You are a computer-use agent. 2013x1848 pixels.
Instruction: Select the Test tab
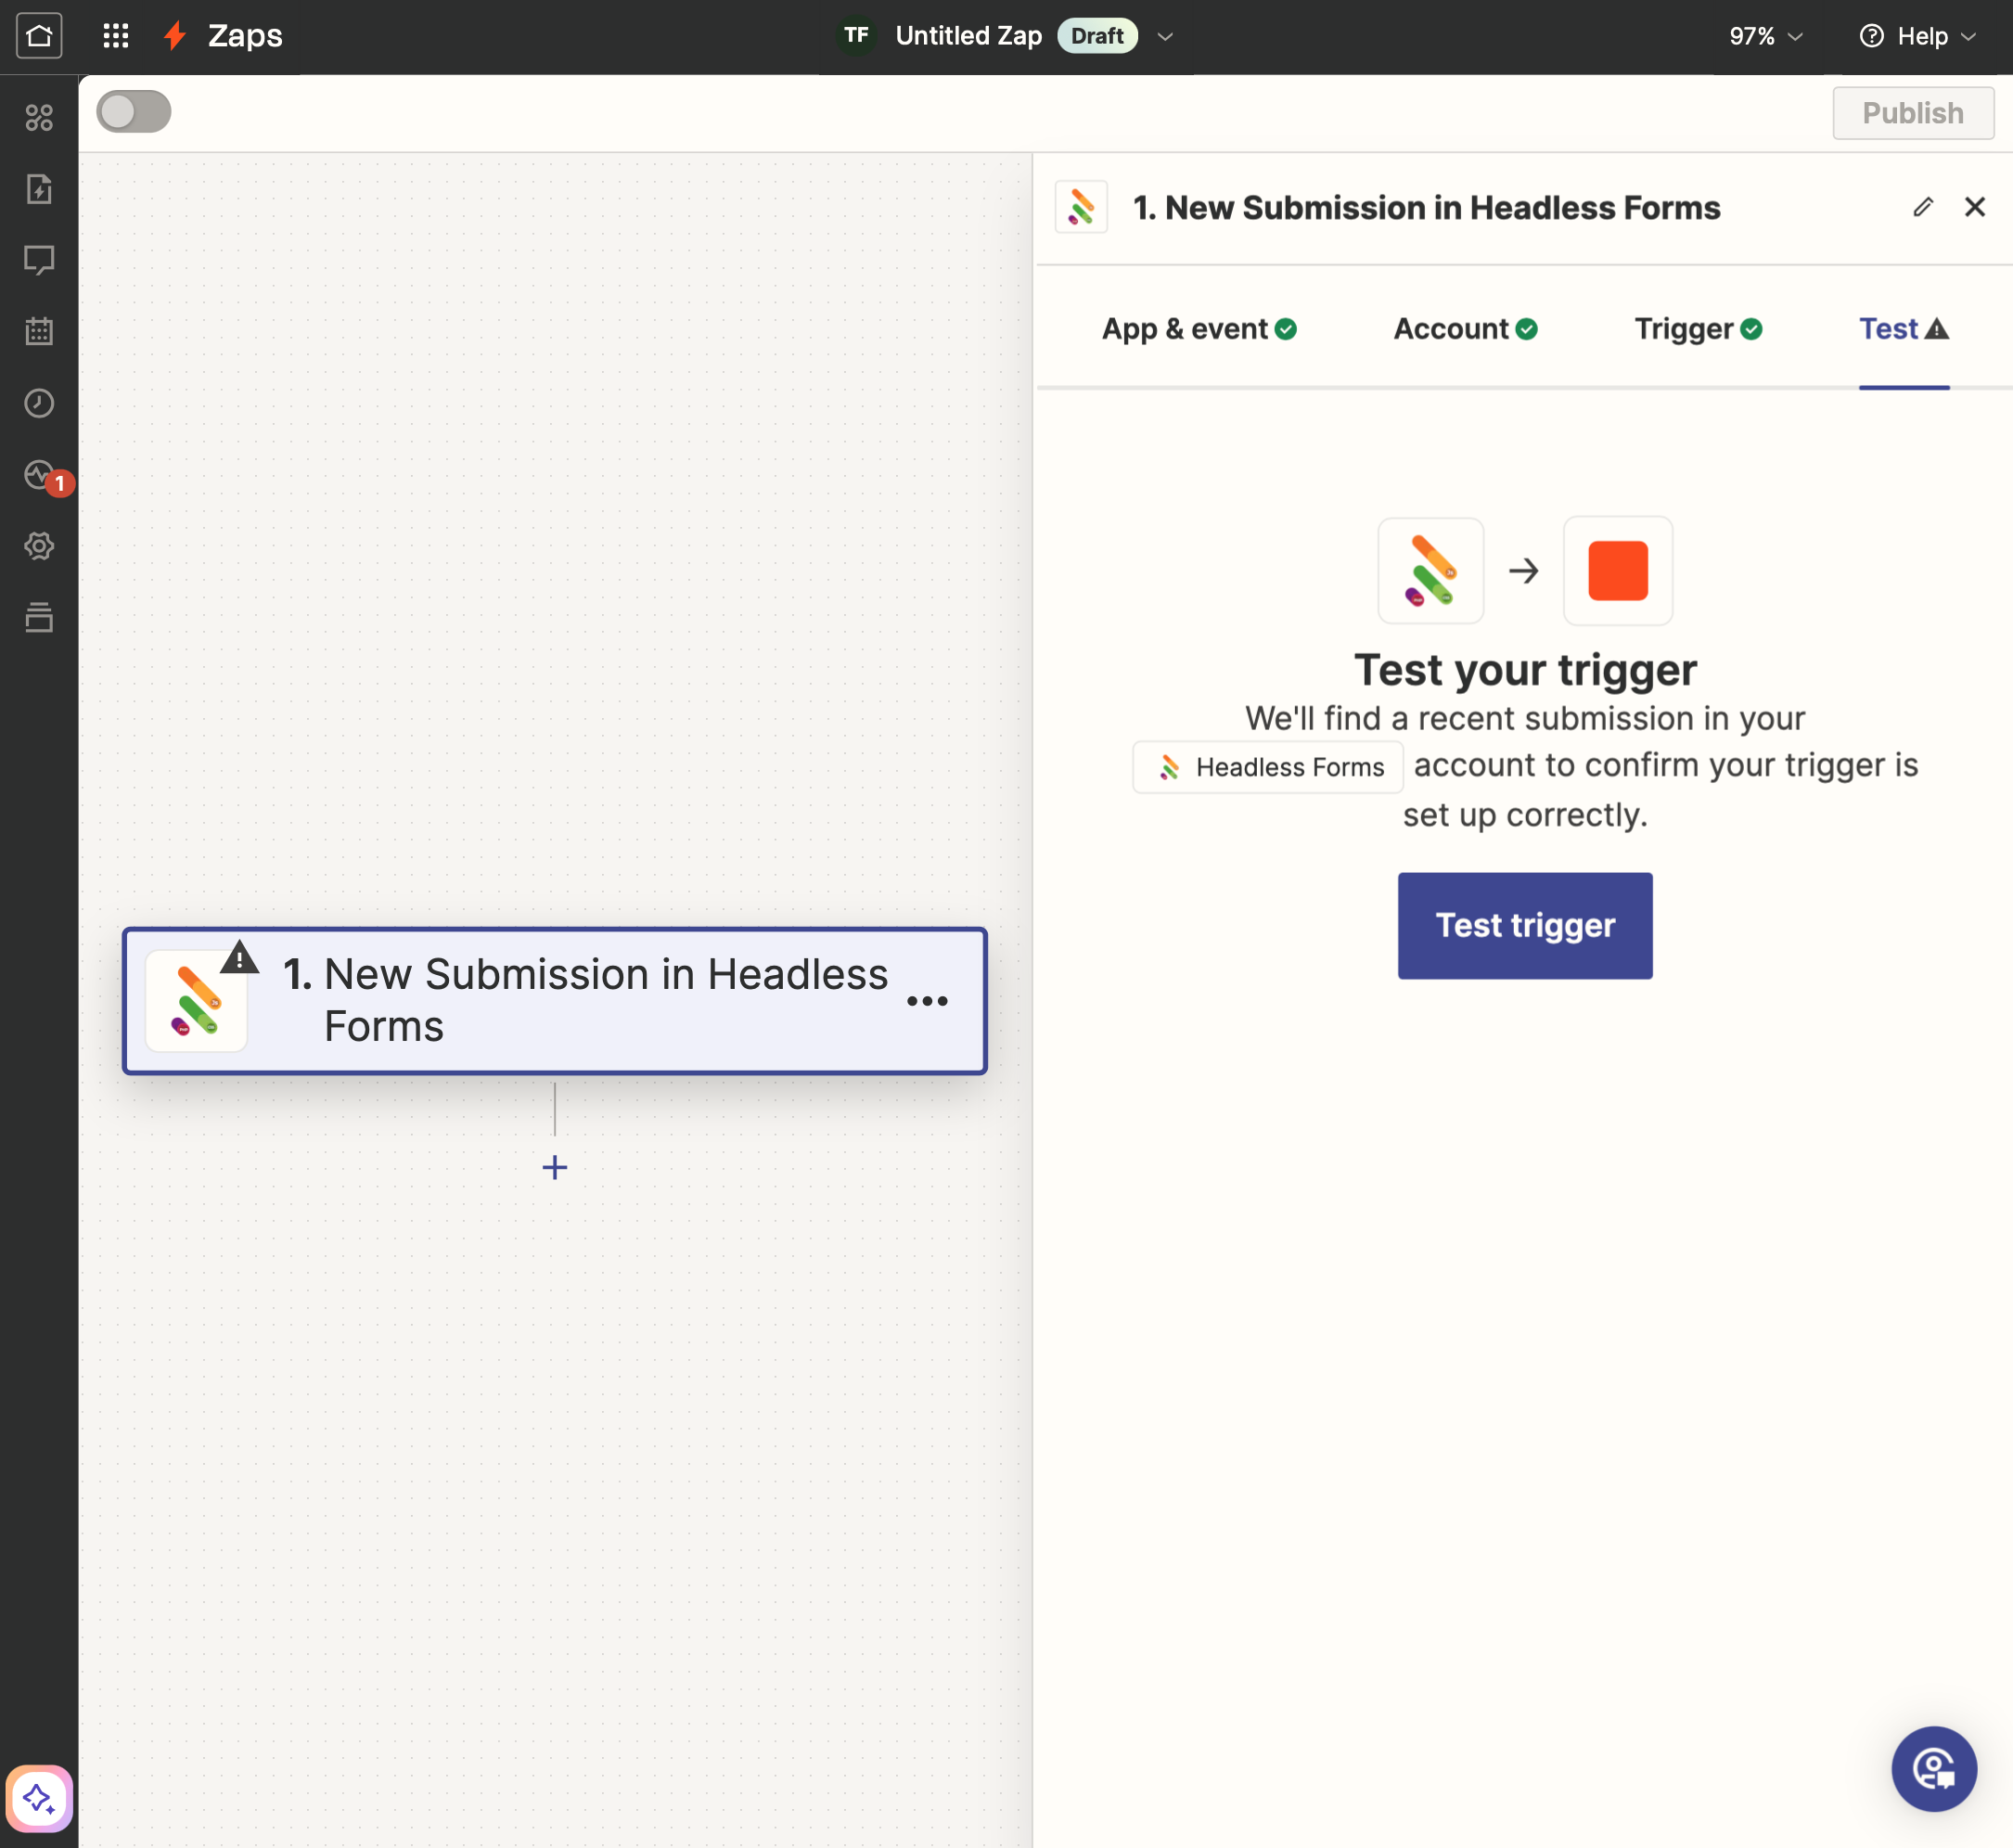coord(1904,329)
